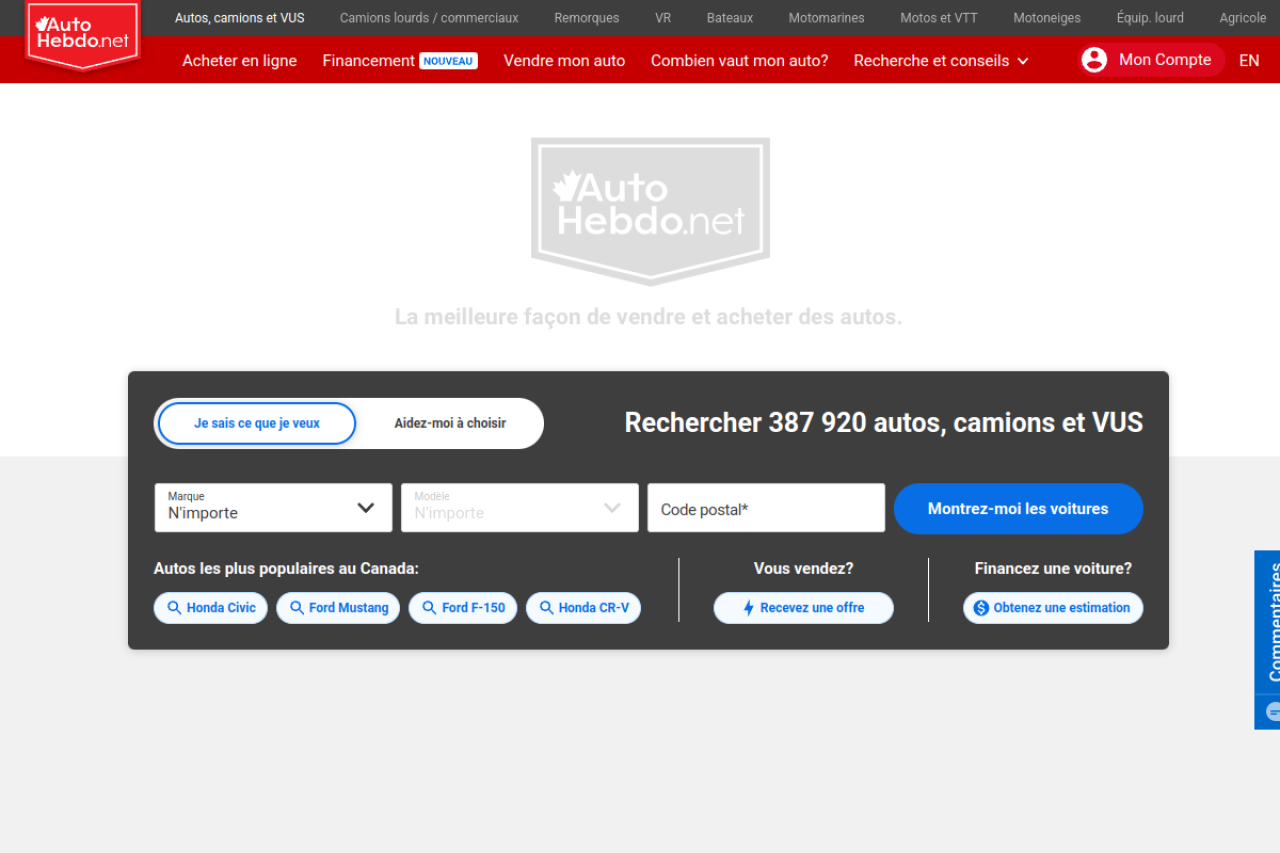
Task: Open the Modèle dropdown
Action: click(x=519, y=508)
